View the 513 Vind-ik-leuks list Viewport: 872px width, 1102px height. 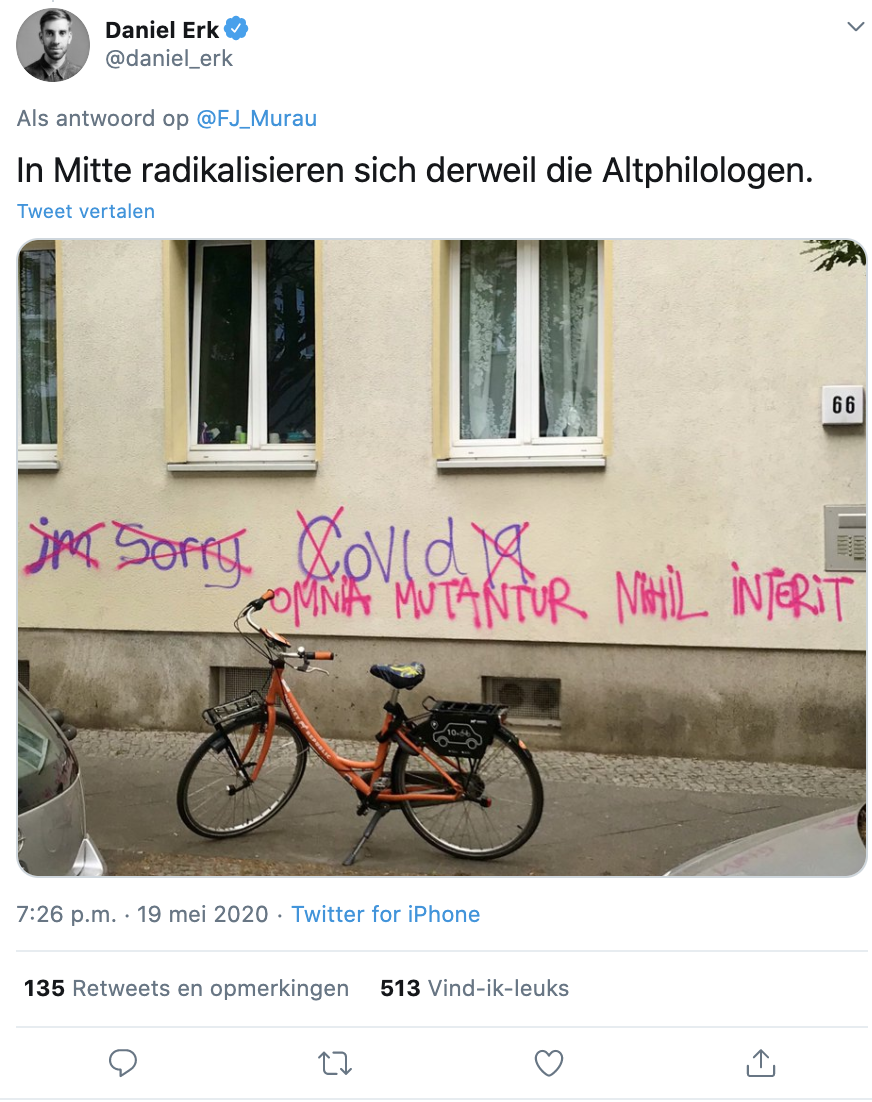[474, 988]
